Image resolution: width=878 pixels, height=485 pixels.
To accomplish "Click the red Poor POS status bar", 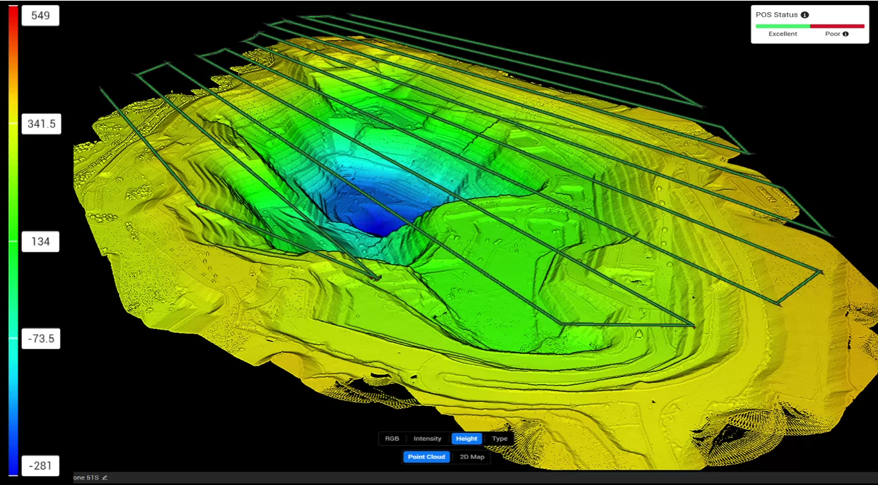I will (837, 26).
